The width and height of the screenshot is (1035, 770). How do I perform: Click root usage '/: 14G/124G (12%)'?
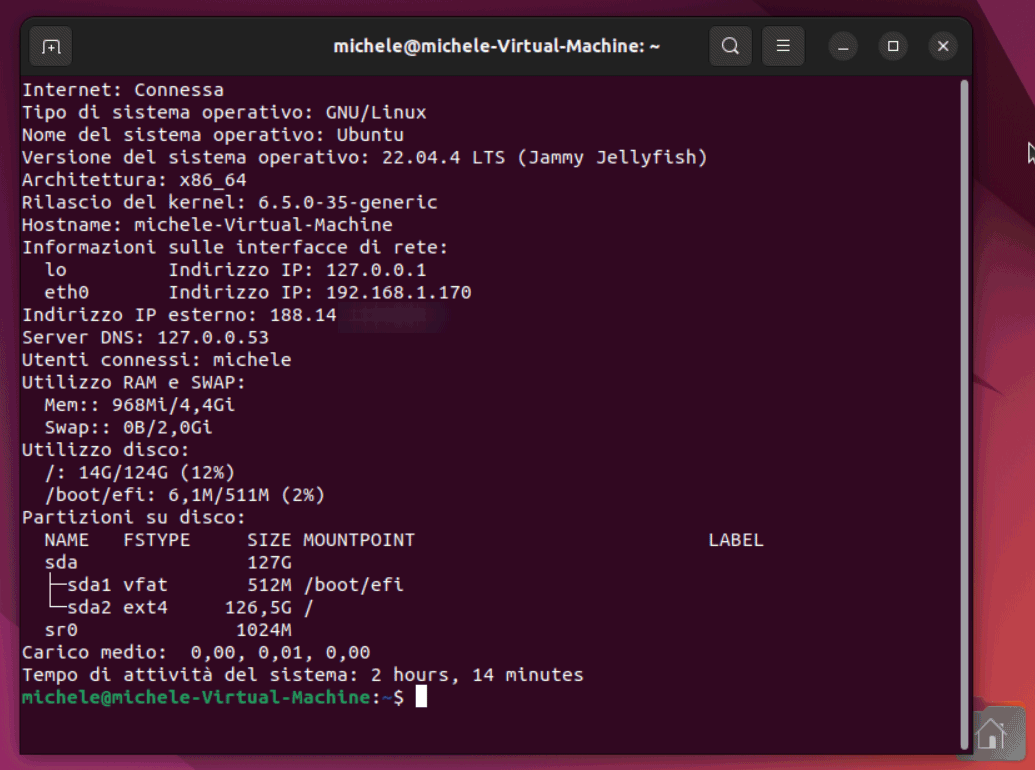[139, 472]
